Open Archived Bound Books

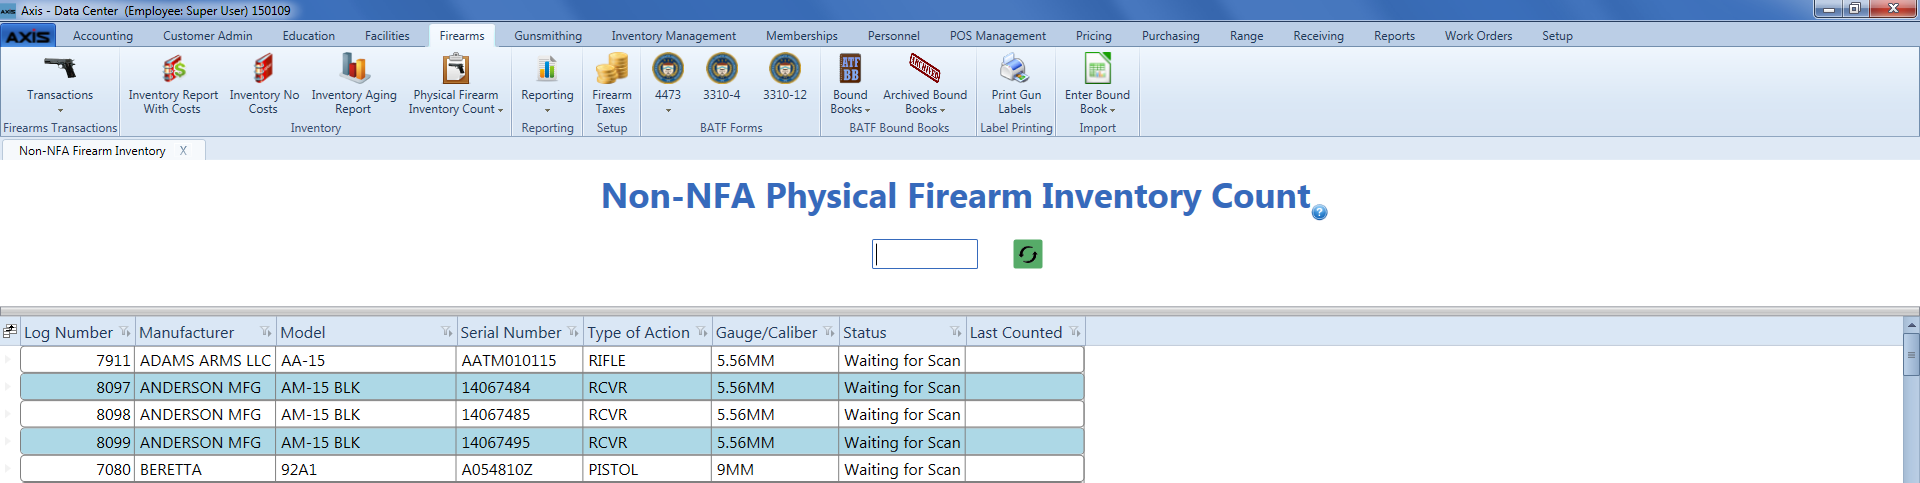coord(925,84)
